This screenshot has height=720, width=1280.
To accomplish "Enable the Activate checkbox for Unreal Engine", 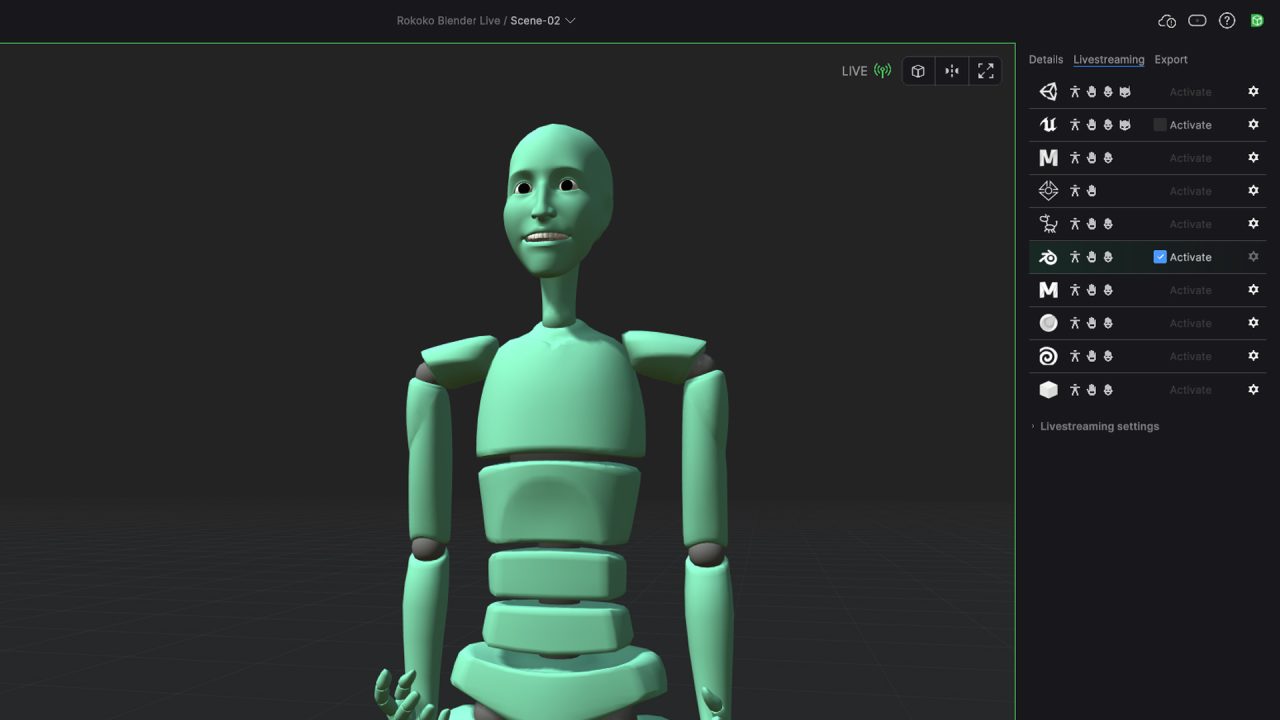I will point(1159,124).
